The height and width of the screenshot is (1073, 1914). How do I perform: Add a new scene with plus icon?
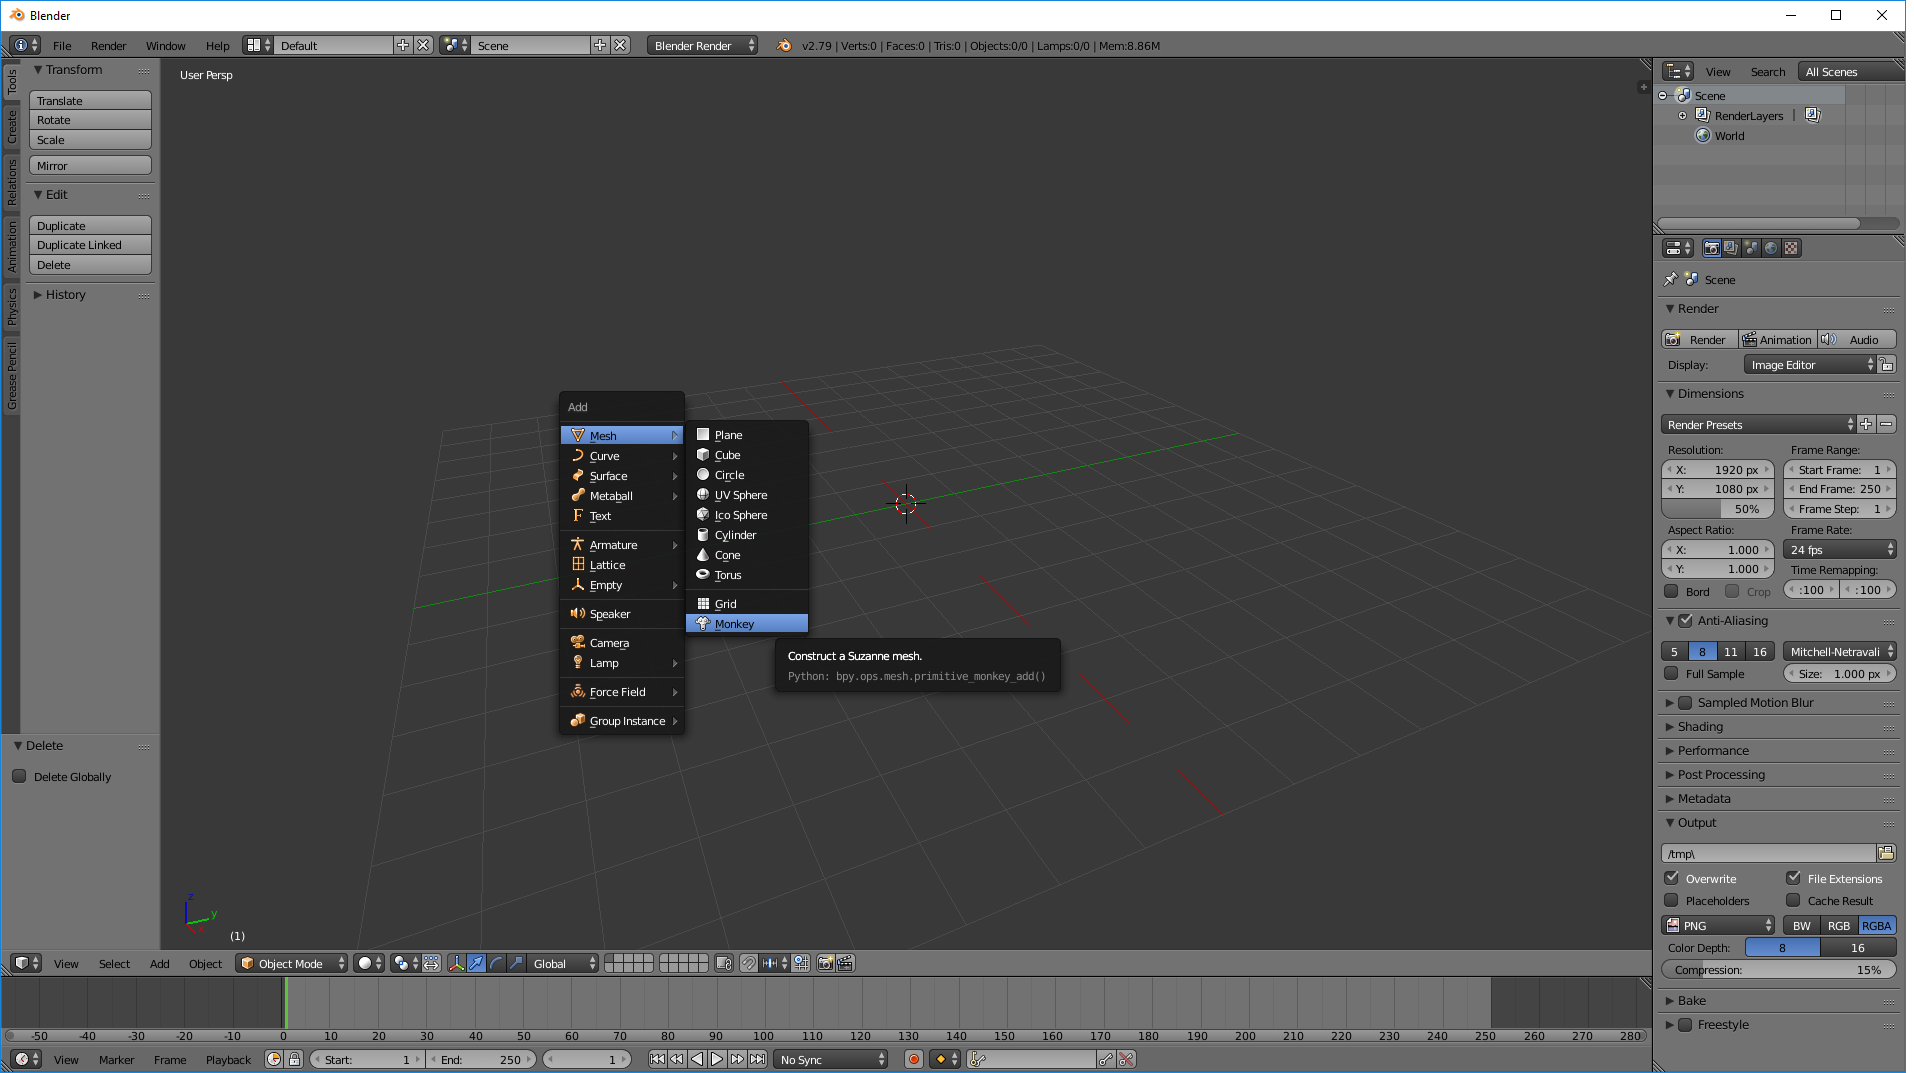tap(600, 45)
